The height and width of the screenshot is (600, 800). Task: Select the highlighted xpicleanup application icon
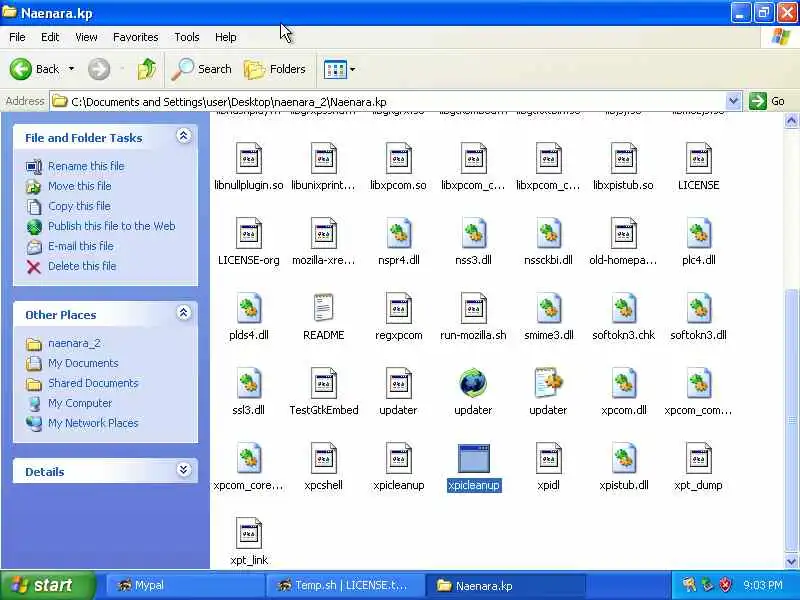[473, 458]
